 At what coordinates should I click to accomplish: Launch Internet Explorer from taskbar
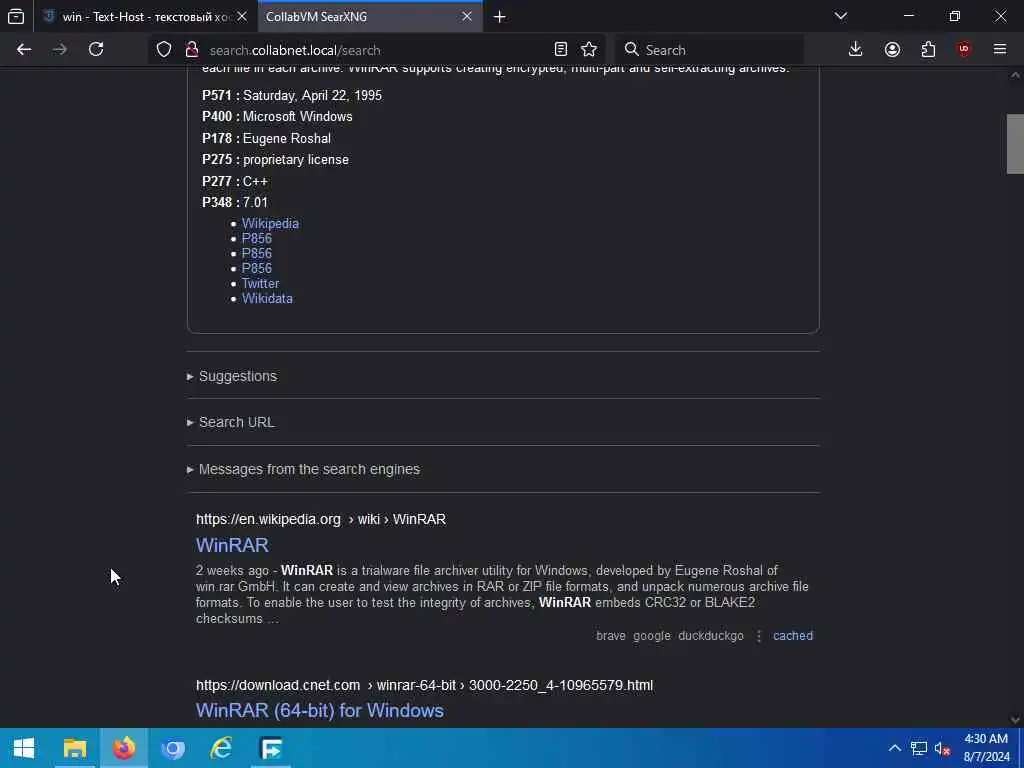point(221,748)
